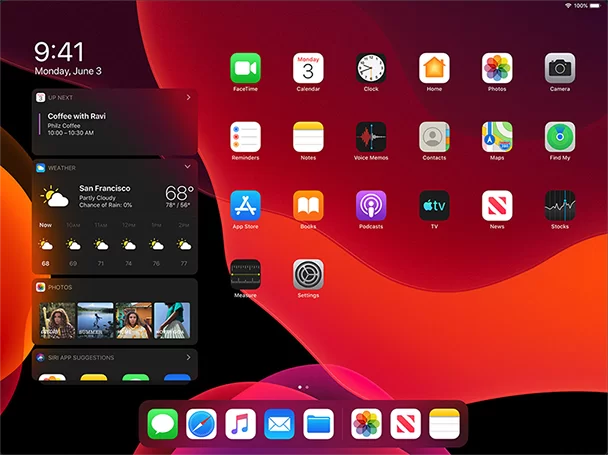Viewport: 608px width, 455px height.
Task: Open the Maps app
Action: click(x=497, y=137)
